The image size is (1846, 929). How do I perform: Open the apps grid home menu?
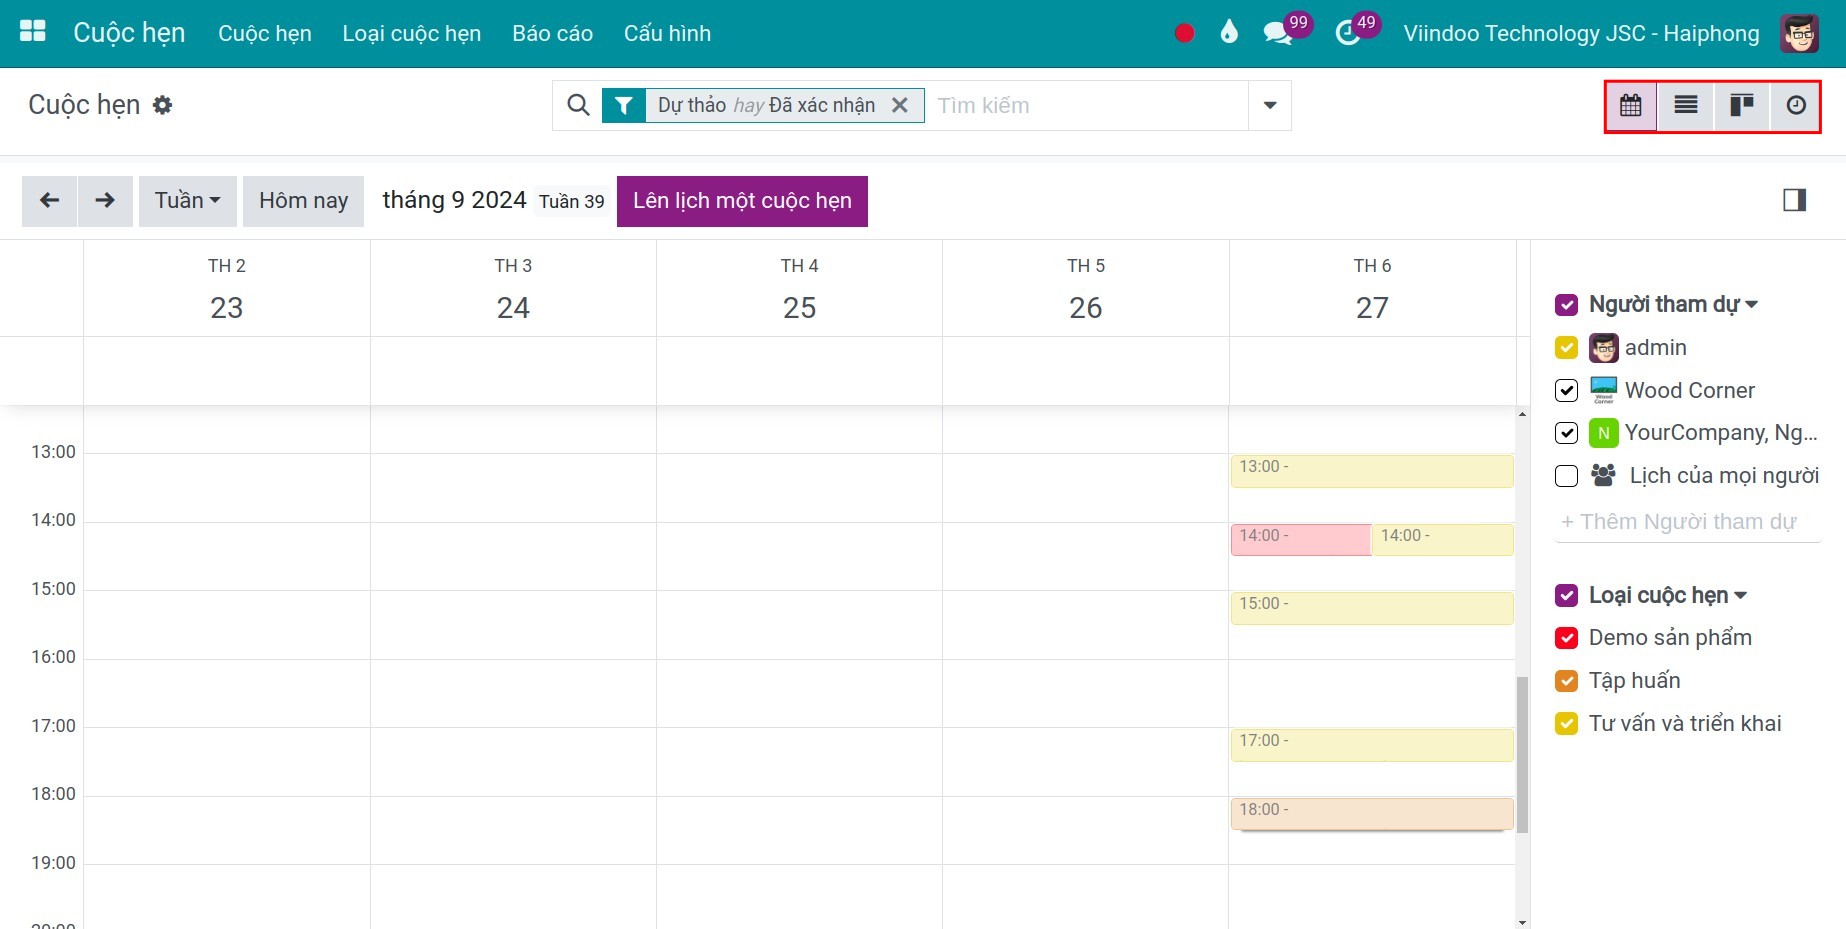coord(33,32)
